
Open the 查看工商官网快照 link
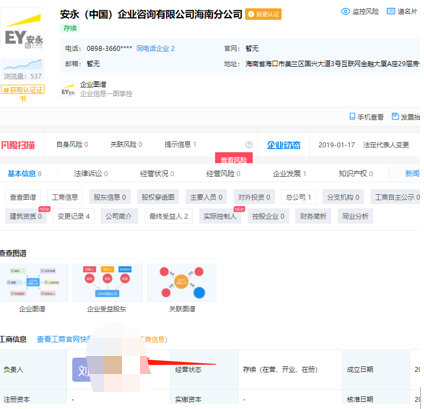(x=63, y=339)
